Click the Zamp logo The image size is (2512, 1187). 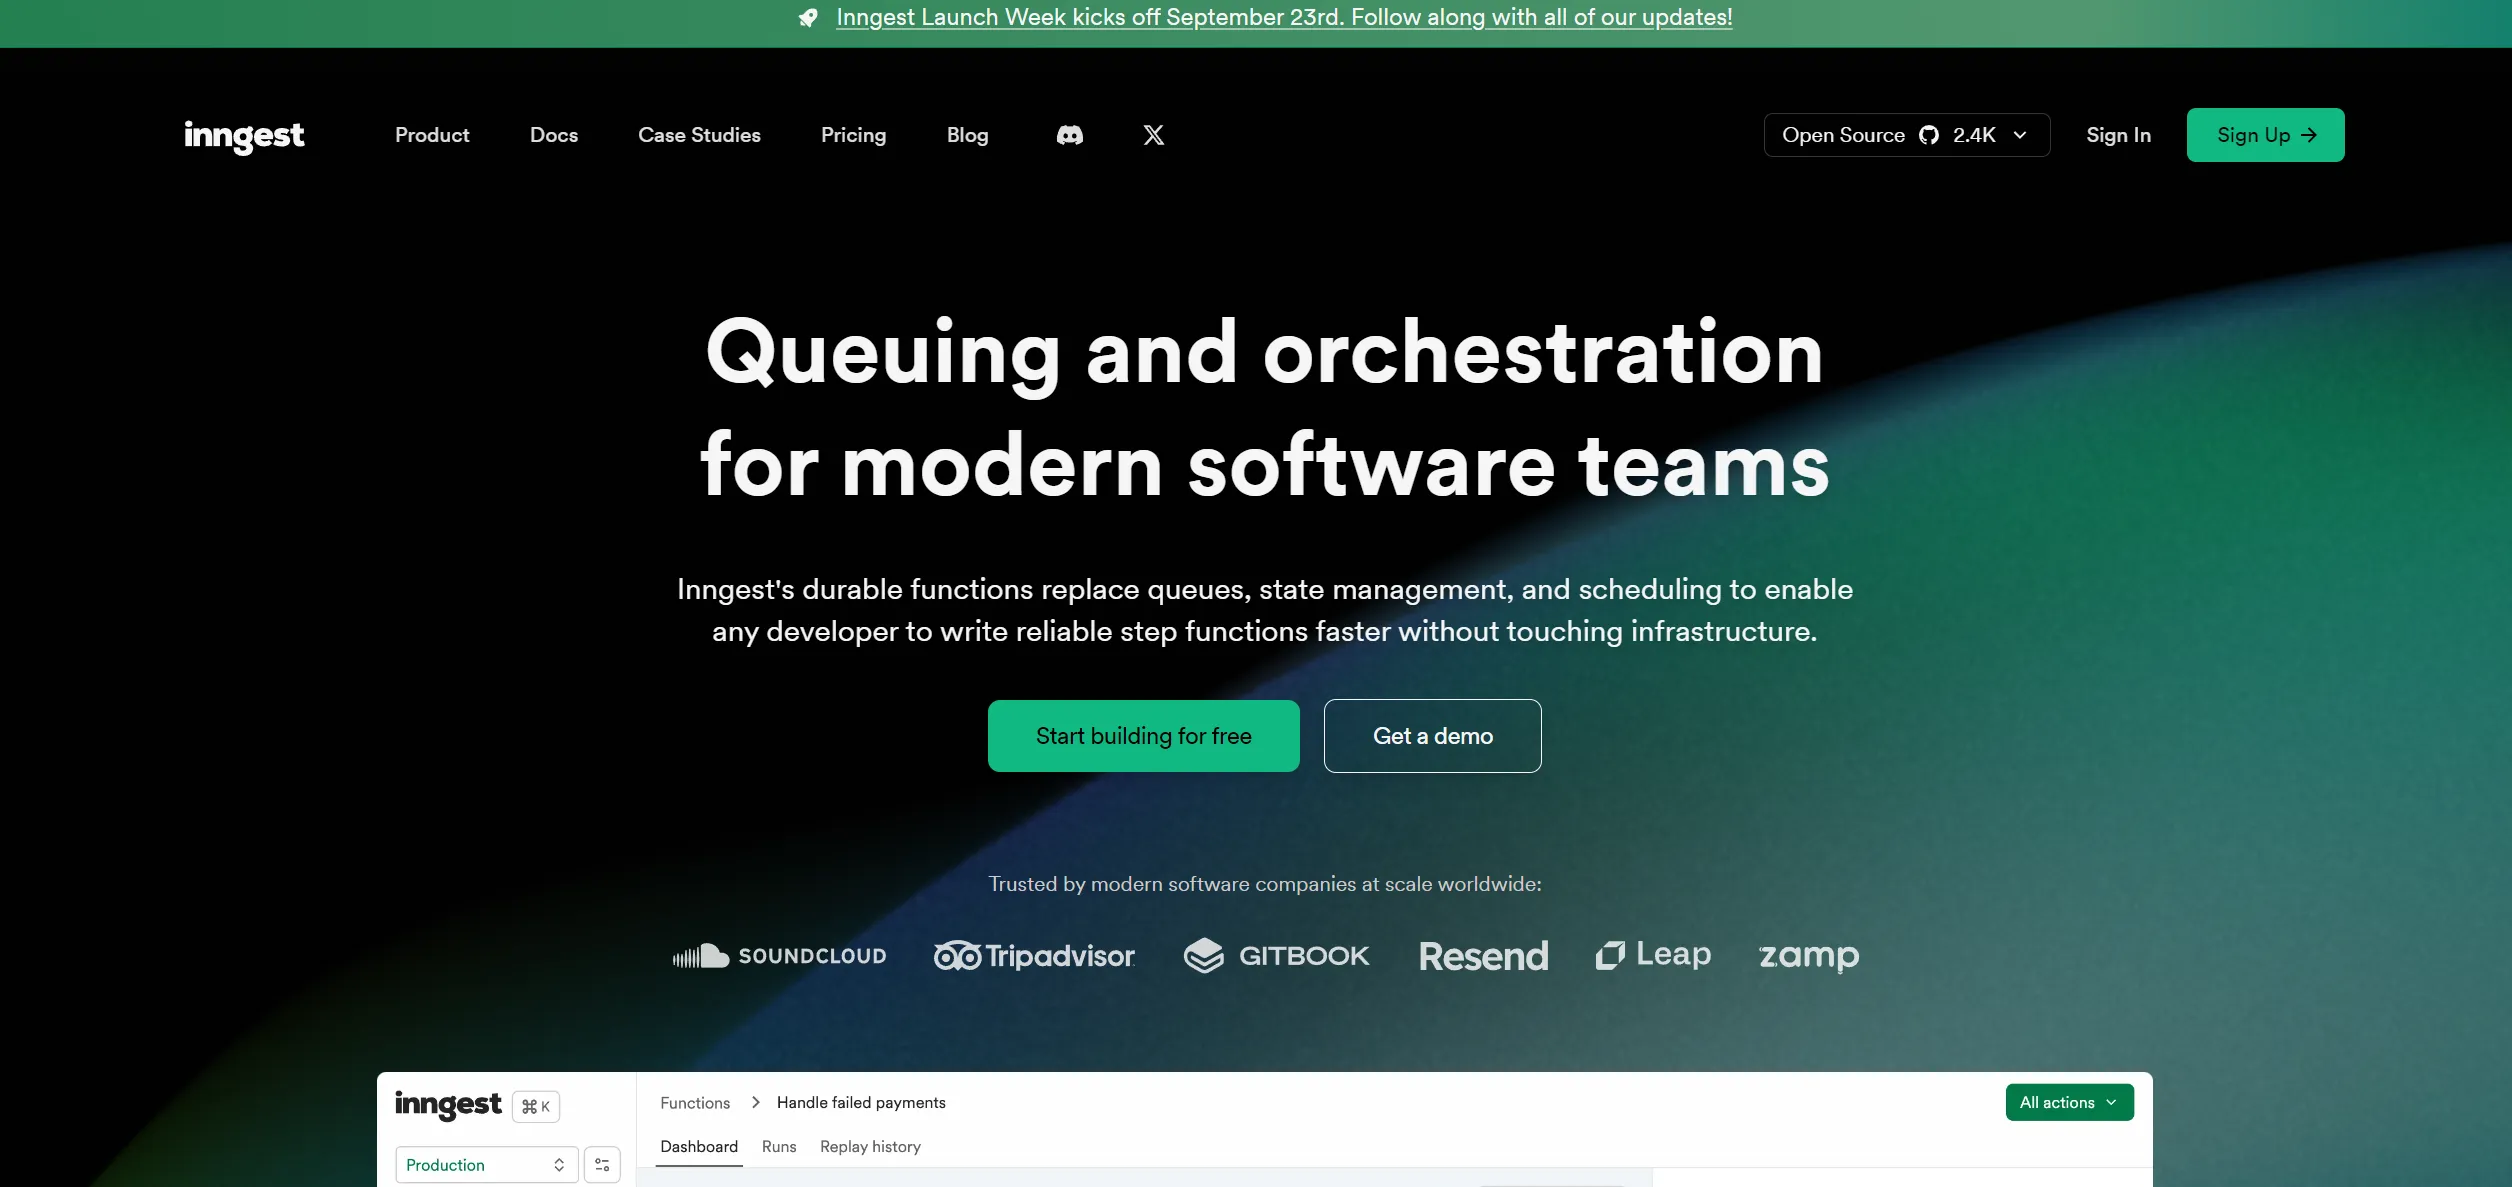1808,956
